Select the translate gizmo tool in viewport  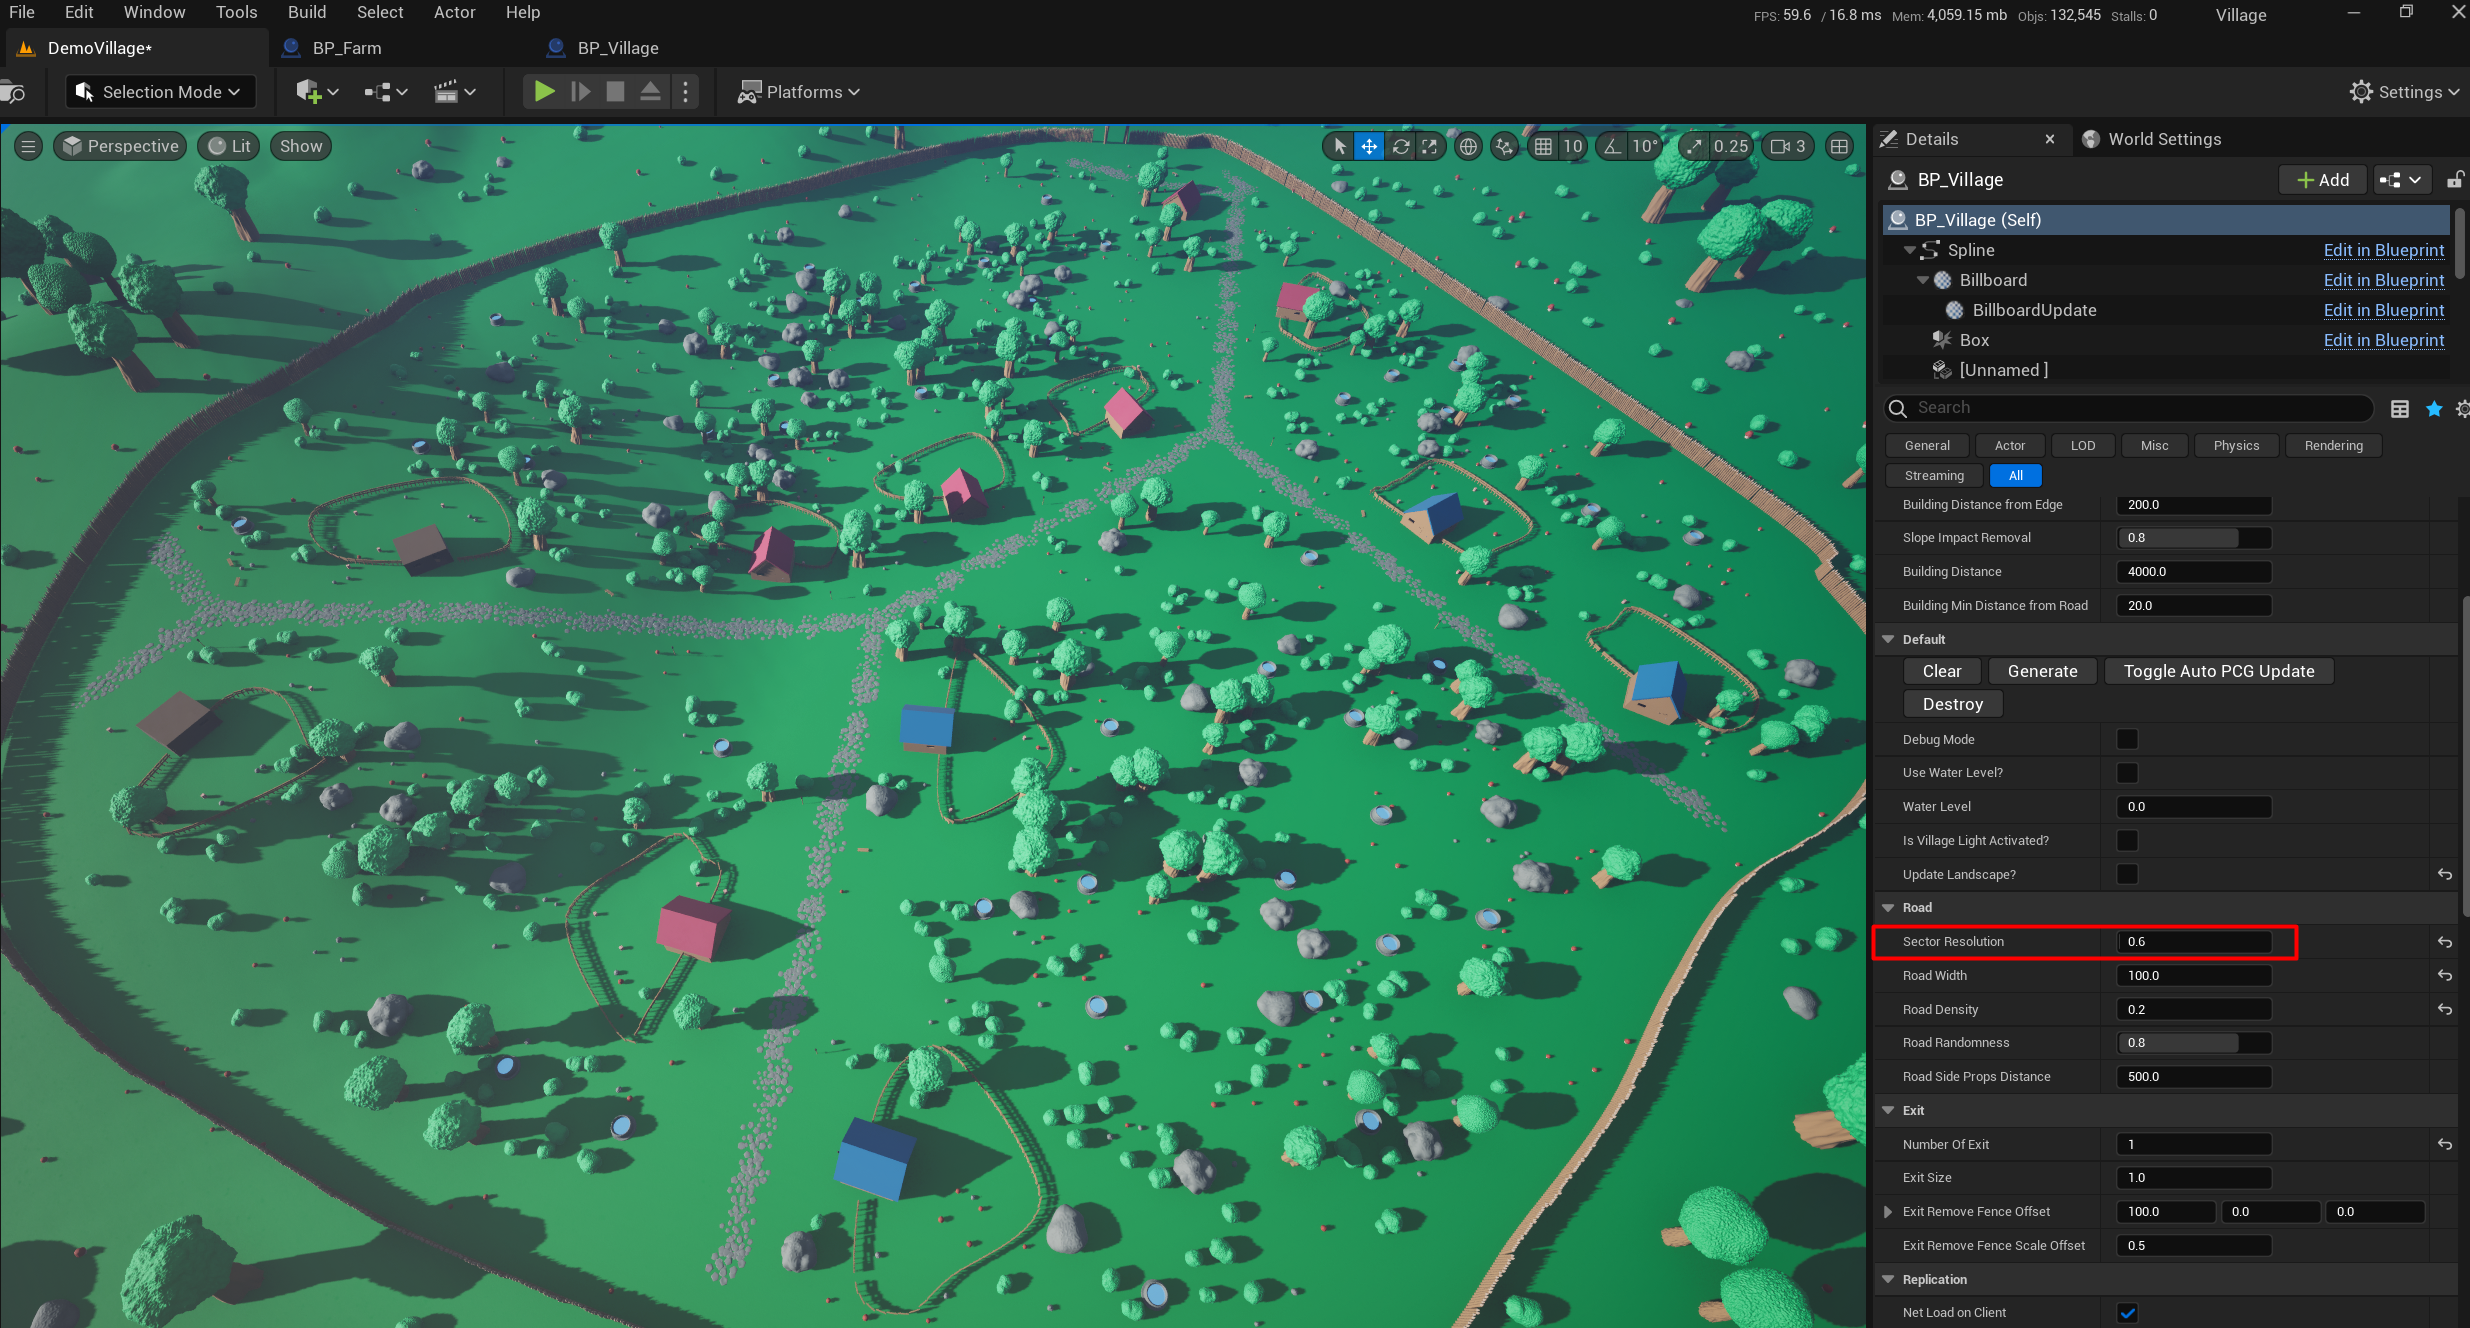coord(1369,146)
